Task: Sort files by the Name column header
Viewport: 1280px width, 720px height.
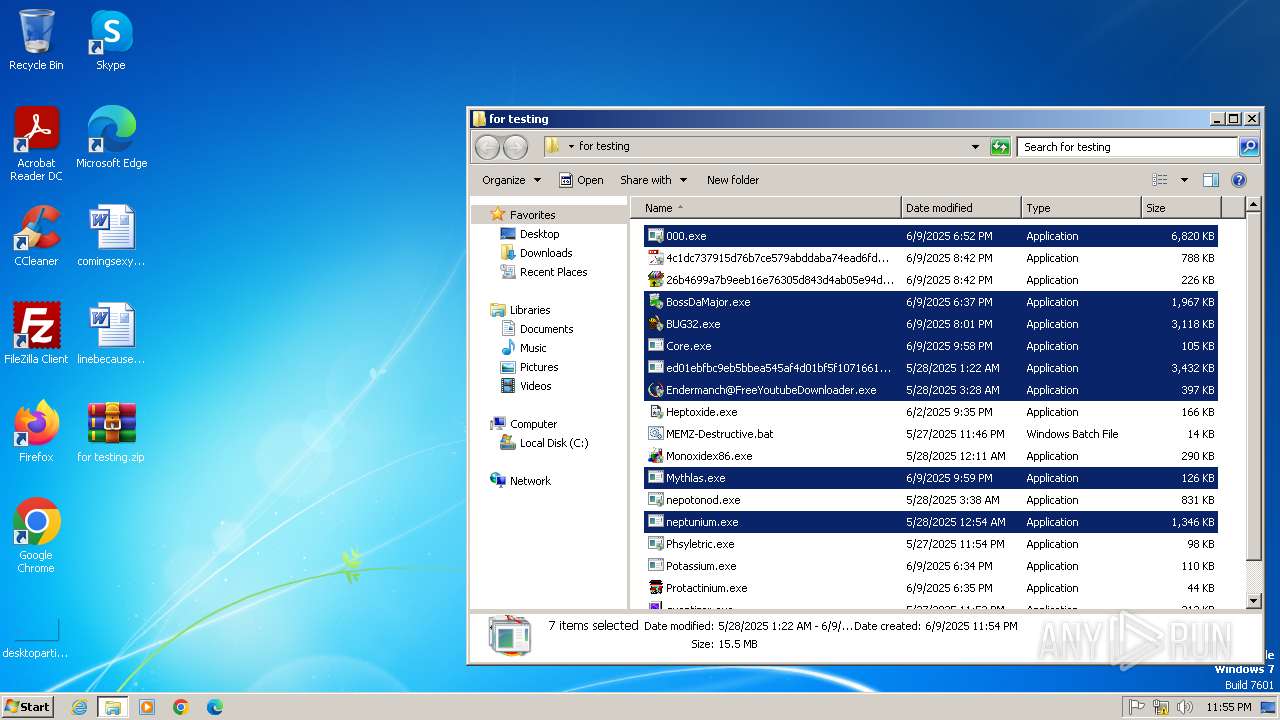Action: point(765,208)
